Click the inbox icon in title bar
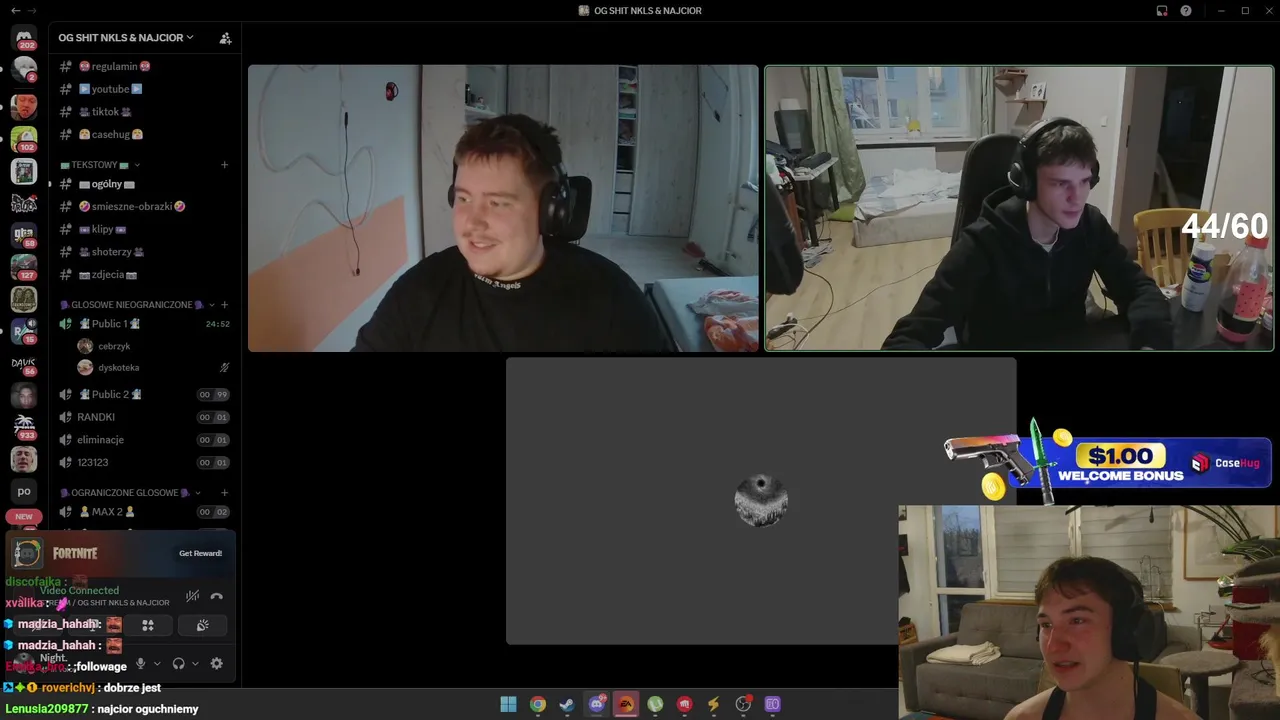 1162,11
